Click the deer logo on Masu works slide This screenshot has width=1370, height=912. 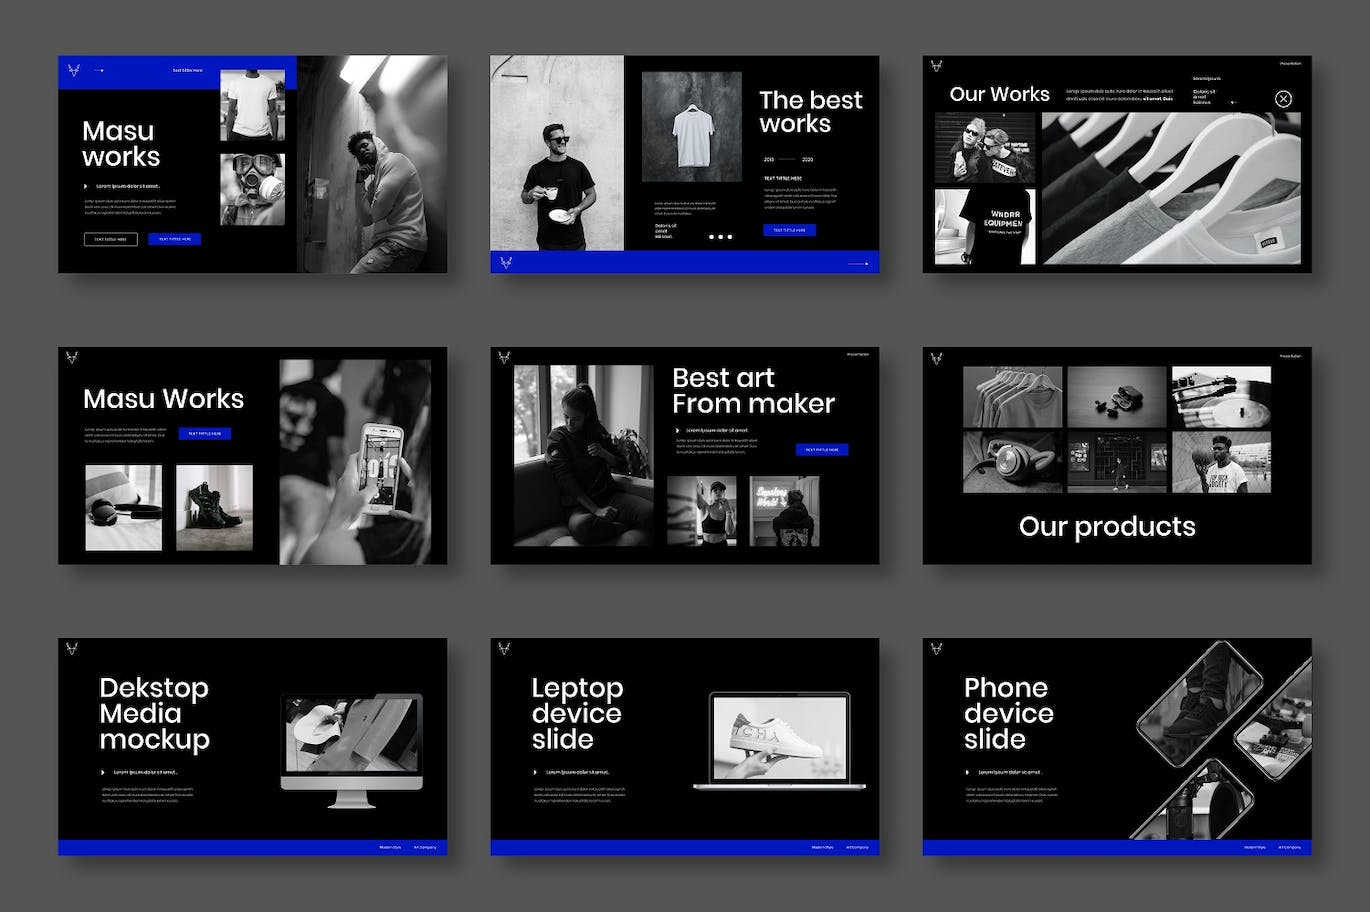click(x=73, y=70)
